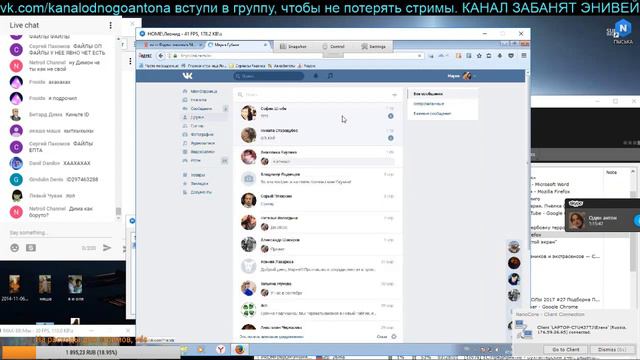Click the dollar Super Chat icon
The width and height of the screenshot is (640, 360).
click(31, 248)
